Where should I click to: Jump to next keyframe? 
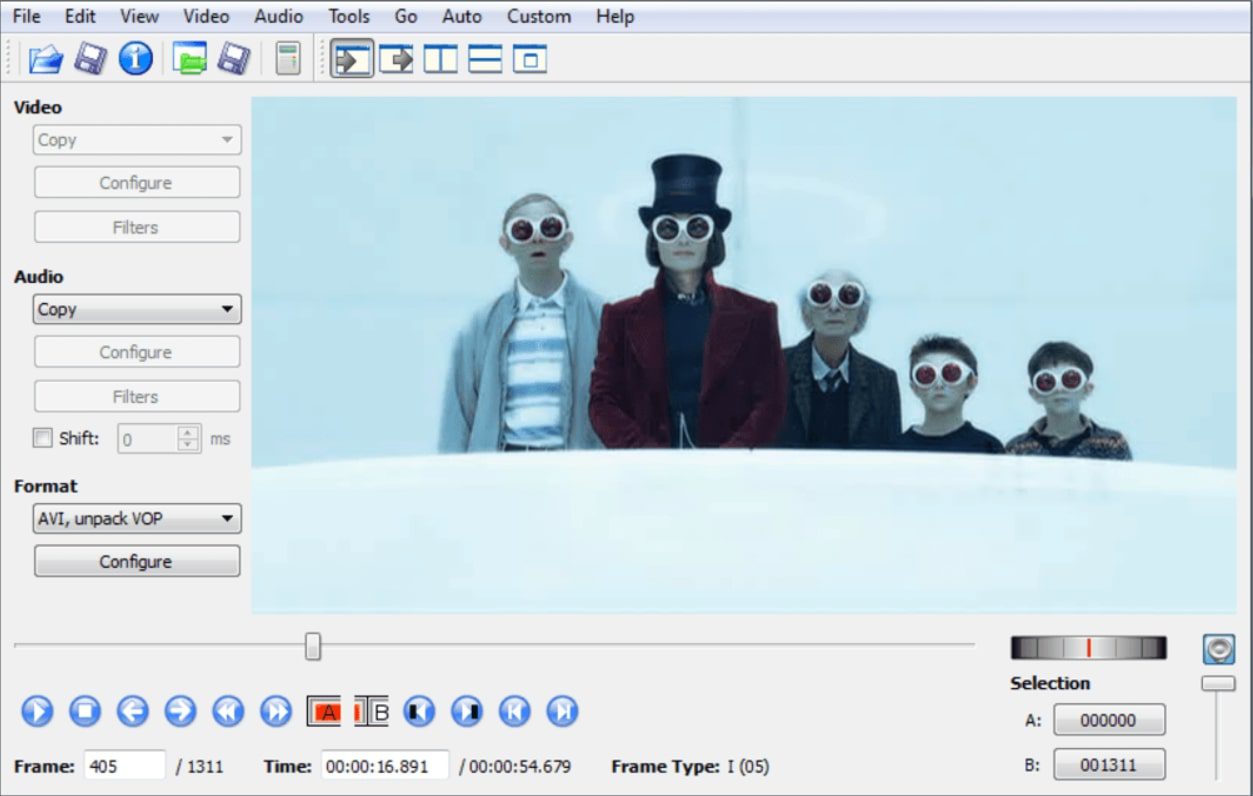[x=276, y=712]
